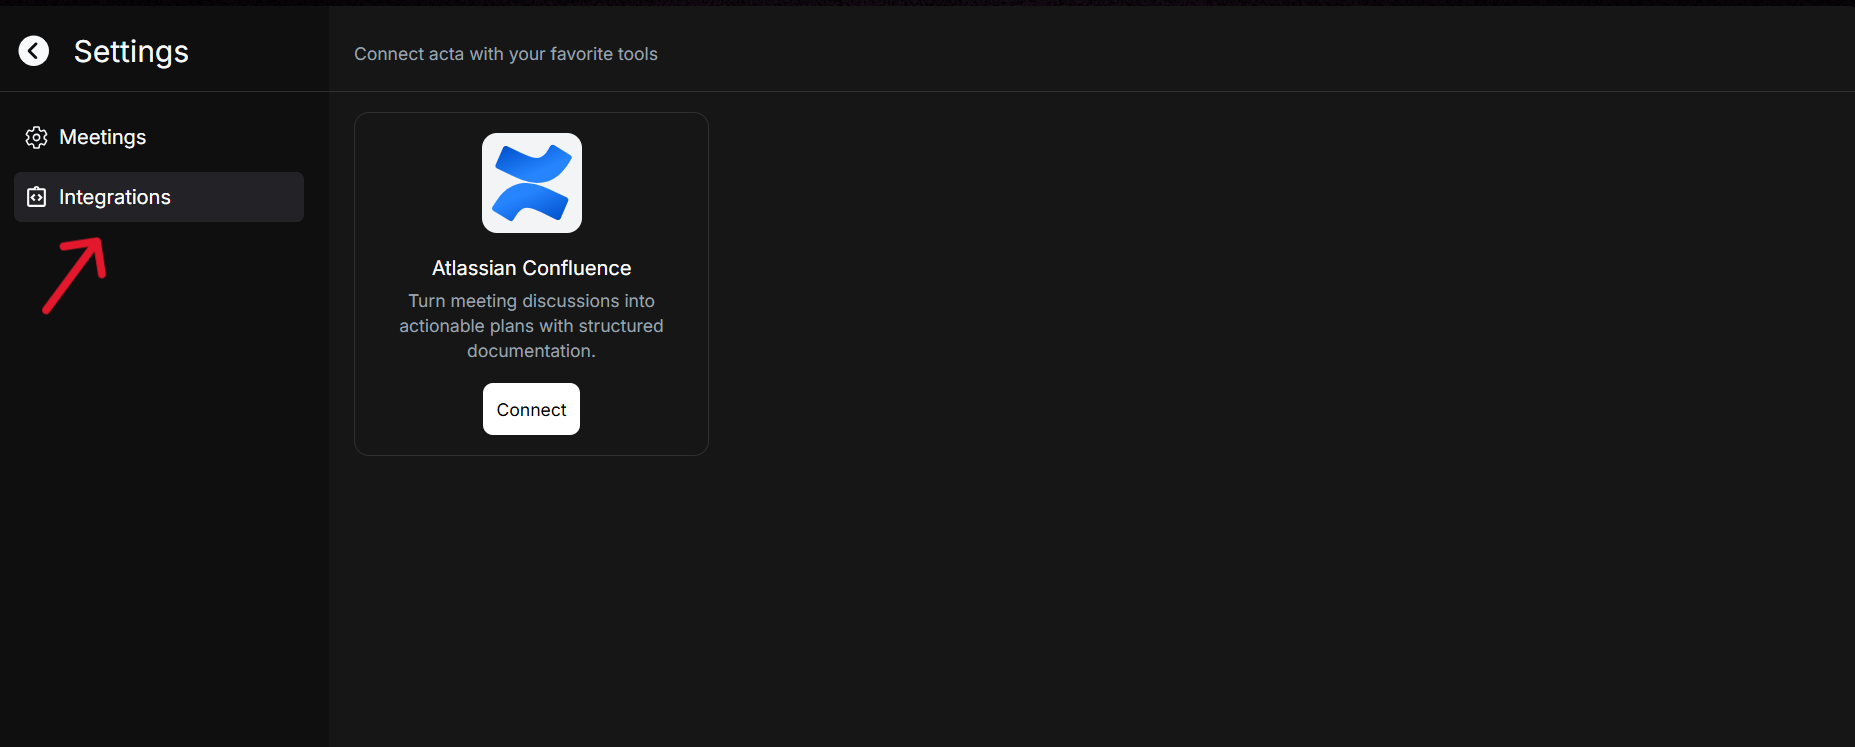Open the Meetings settings section
Image resolution: width=1855 pixels, height=747 pixels.
point(159,137)
